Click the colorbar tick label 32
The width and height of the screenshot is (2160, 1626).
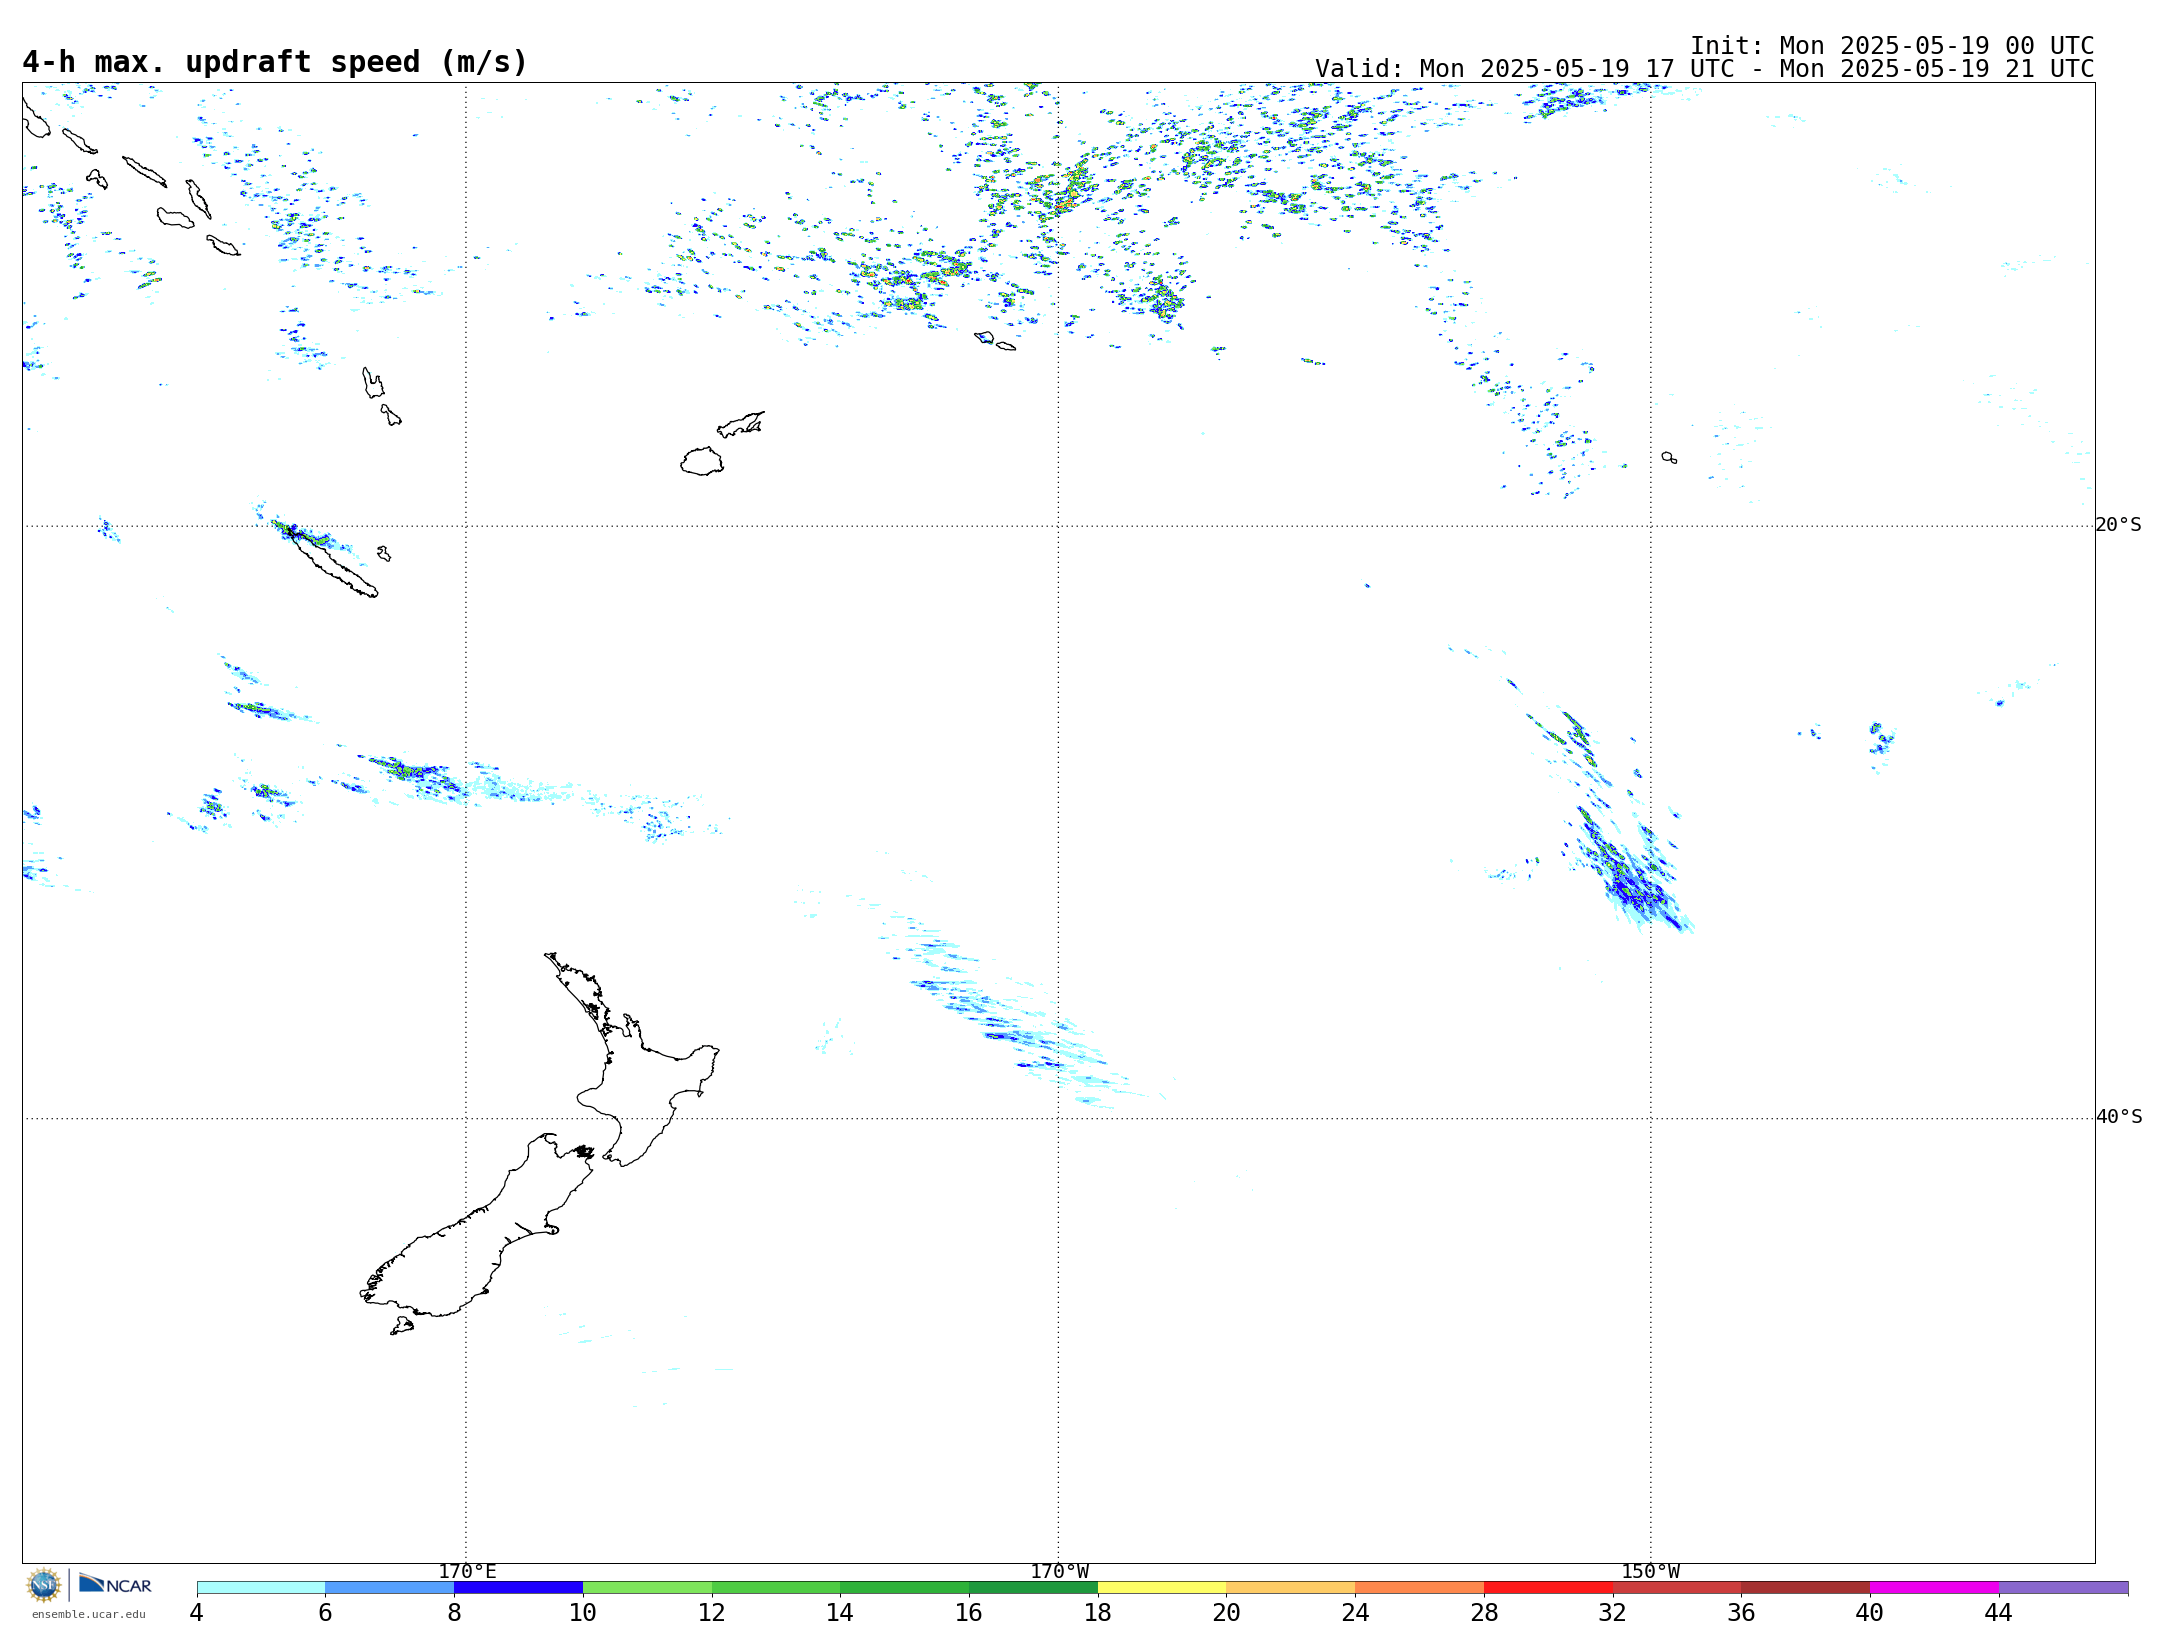point(1613,1612)
